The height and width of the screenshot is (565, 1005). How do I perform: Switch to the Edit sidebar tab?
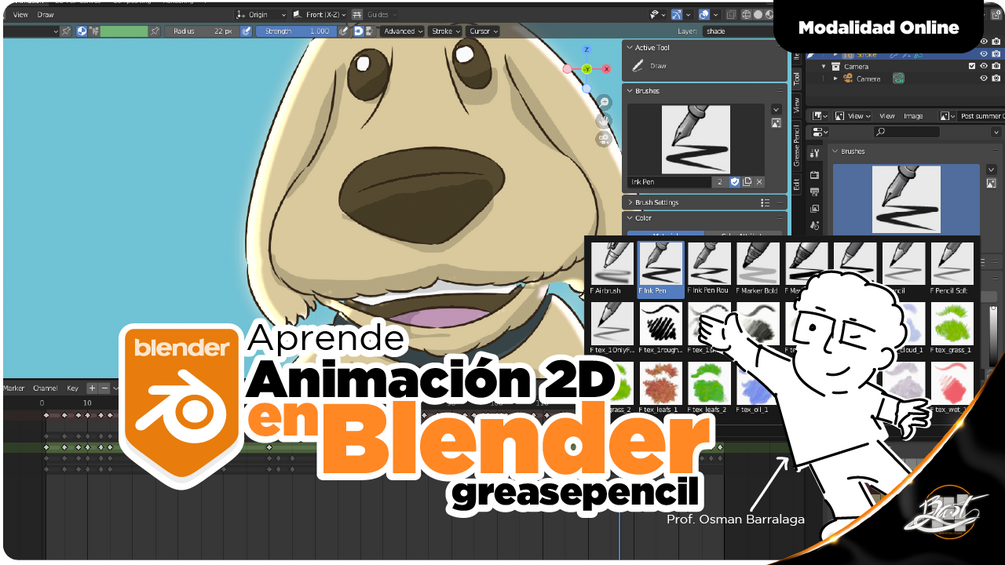coord(796,185)
